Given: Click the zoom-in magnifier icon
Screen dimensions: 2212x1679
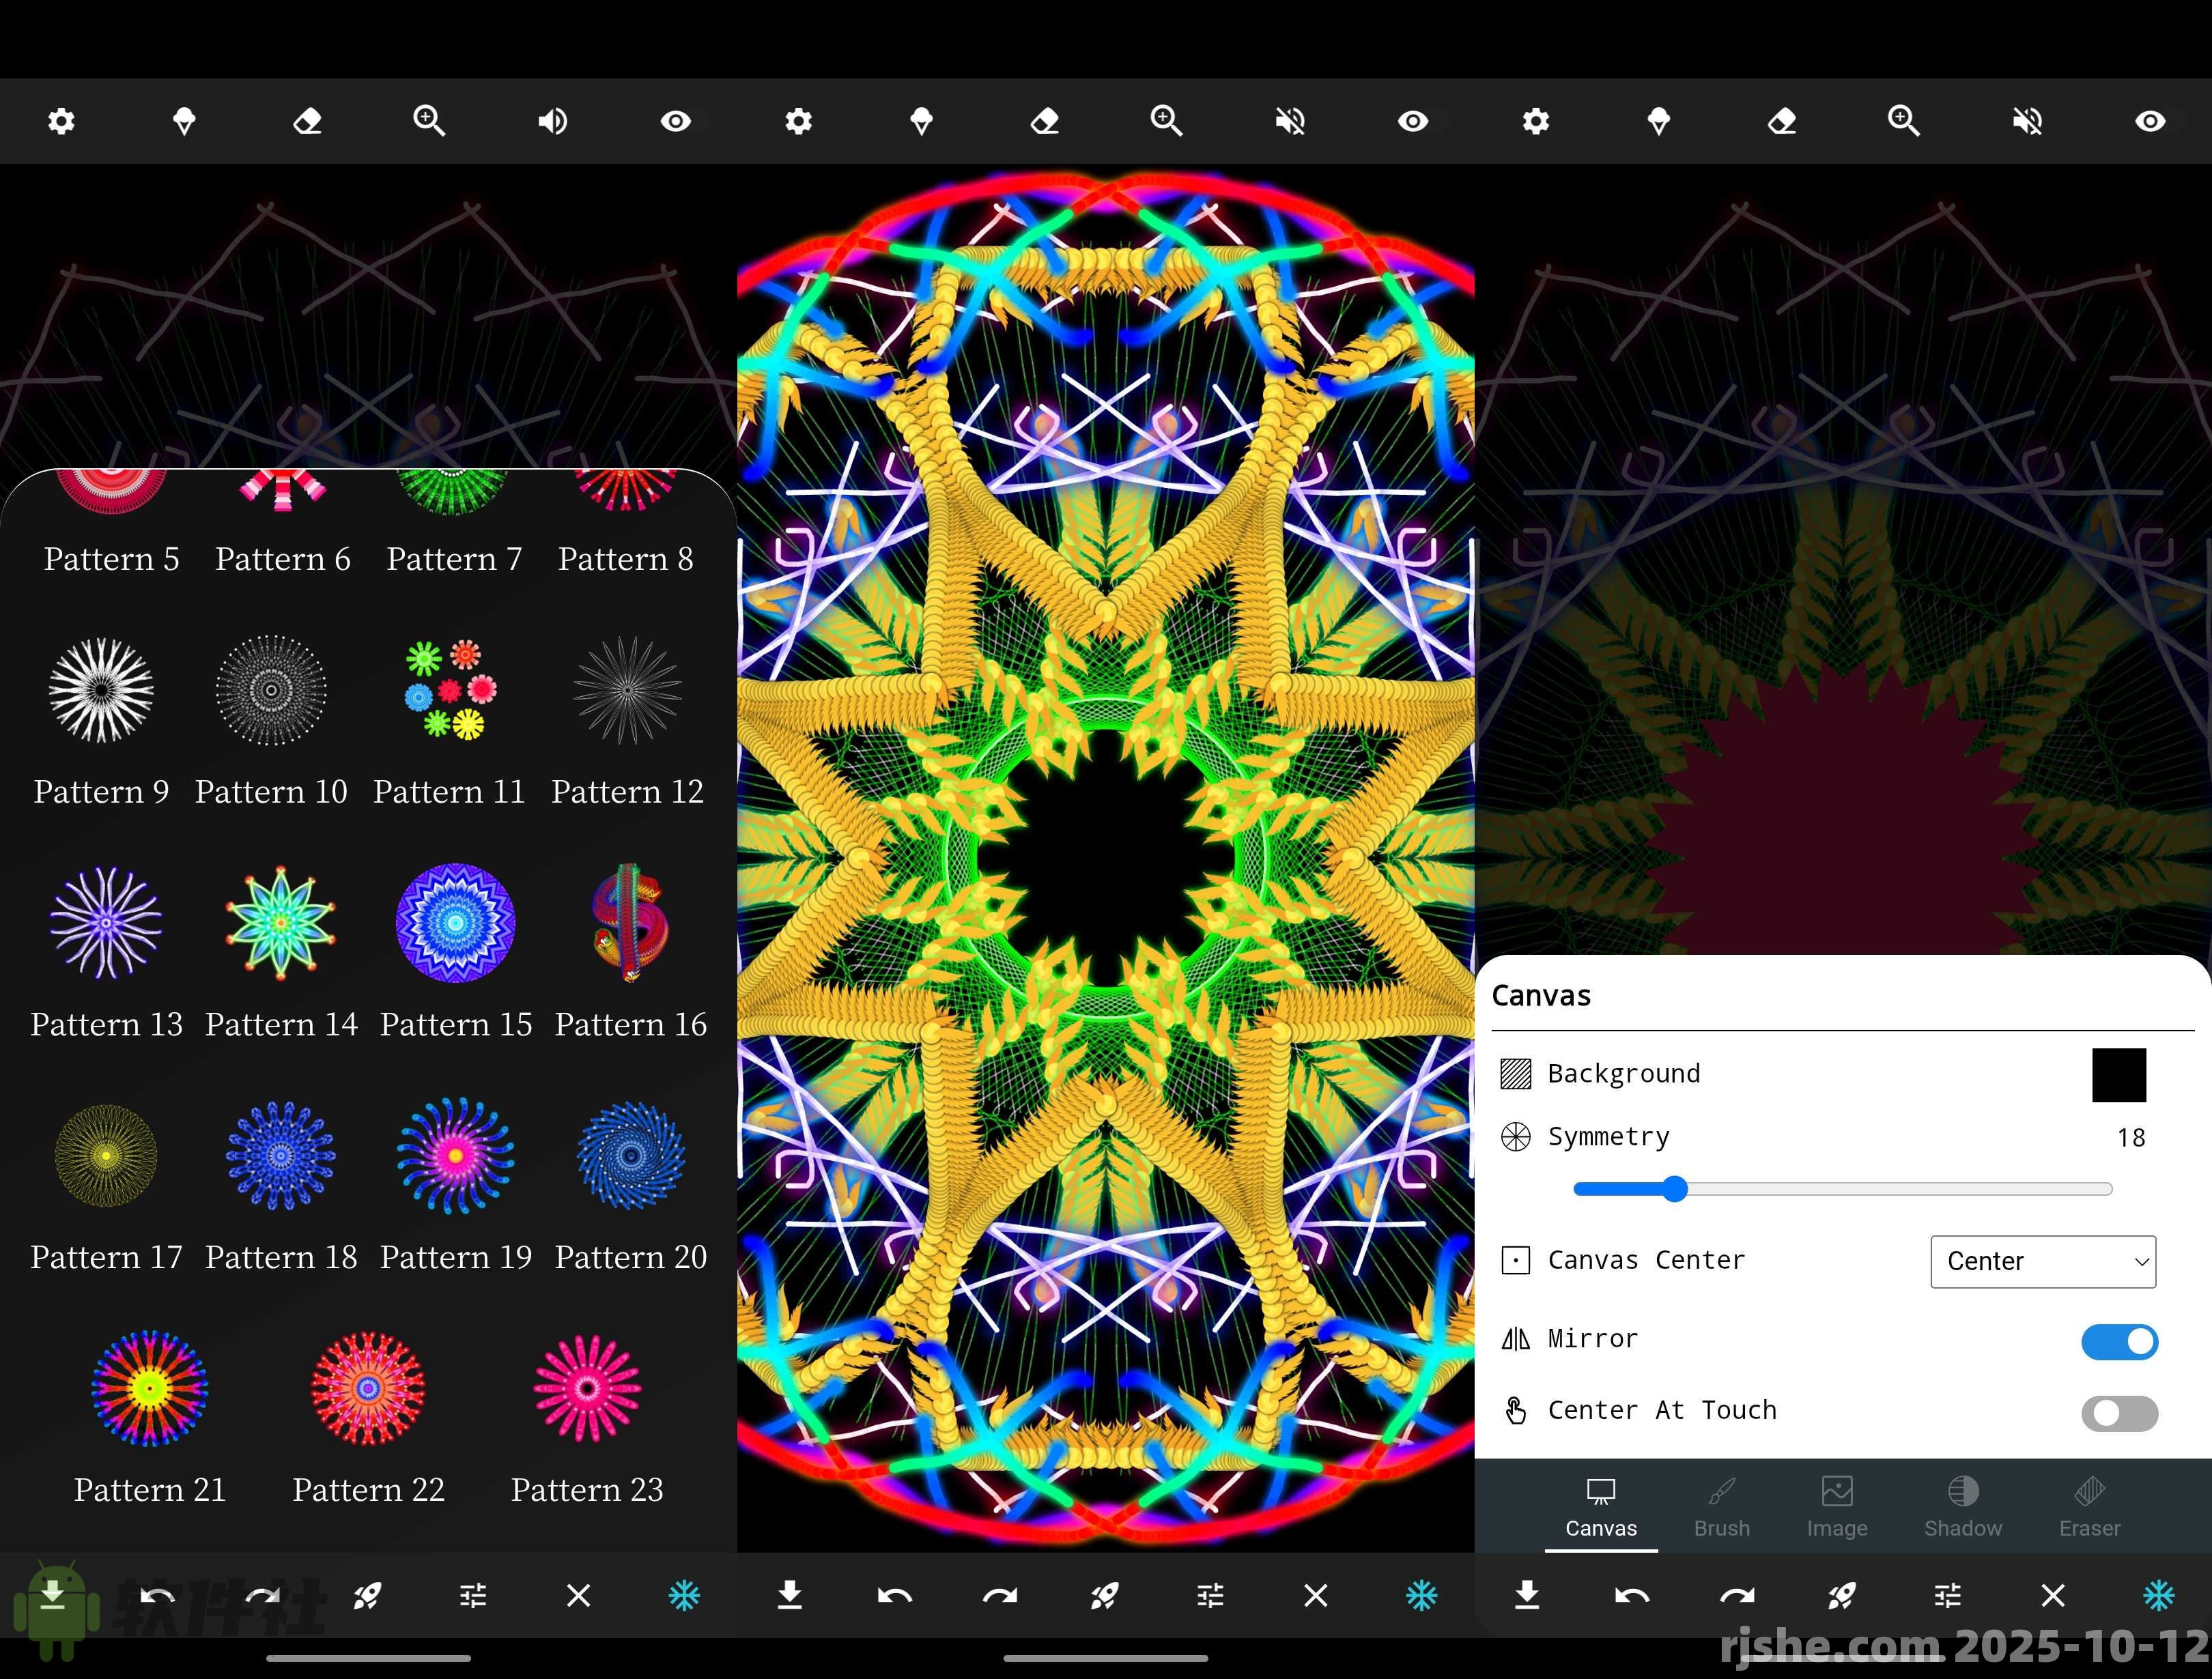Looking at the screenshot, I should 429,120.
